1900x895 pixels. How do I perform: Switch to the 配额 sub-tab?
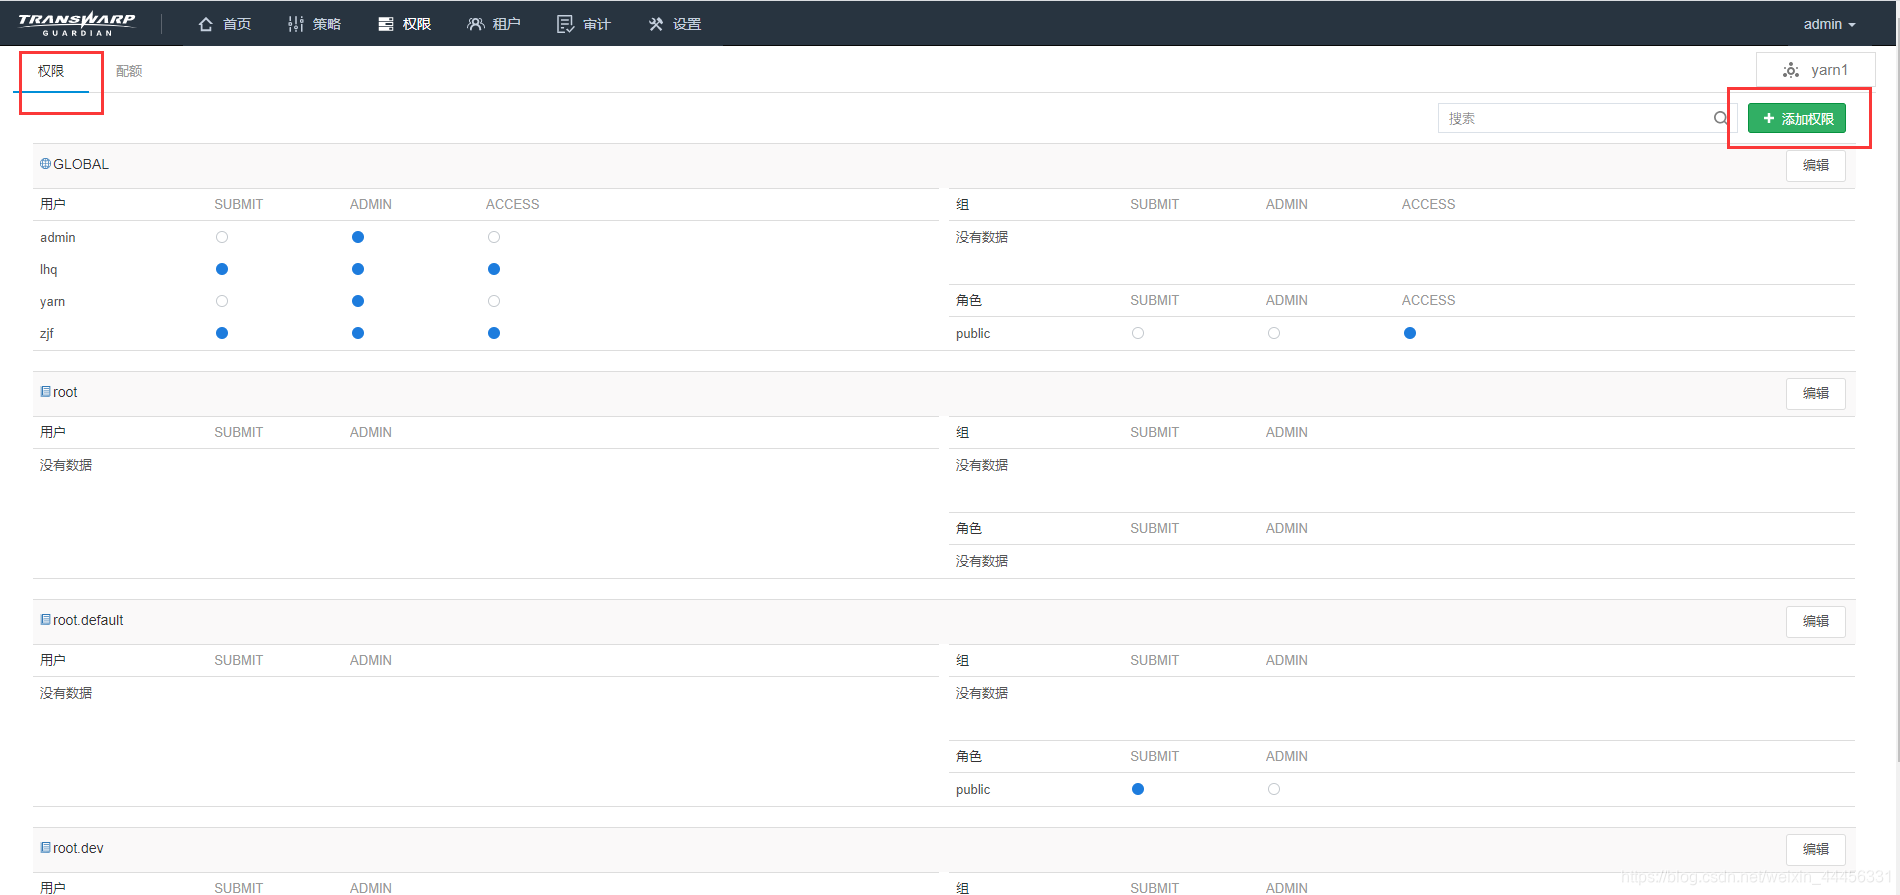tap(129, 71)
